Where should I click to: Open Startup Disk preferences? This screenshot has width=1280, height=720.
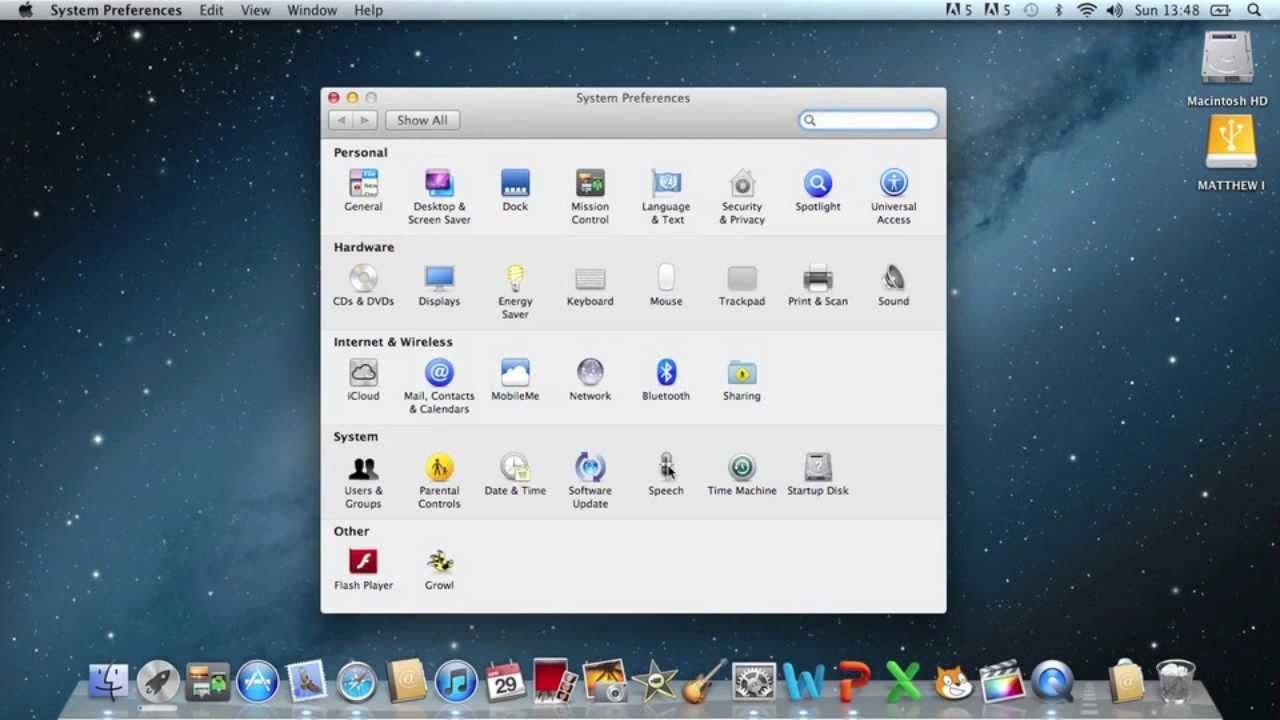click(818, 475)
